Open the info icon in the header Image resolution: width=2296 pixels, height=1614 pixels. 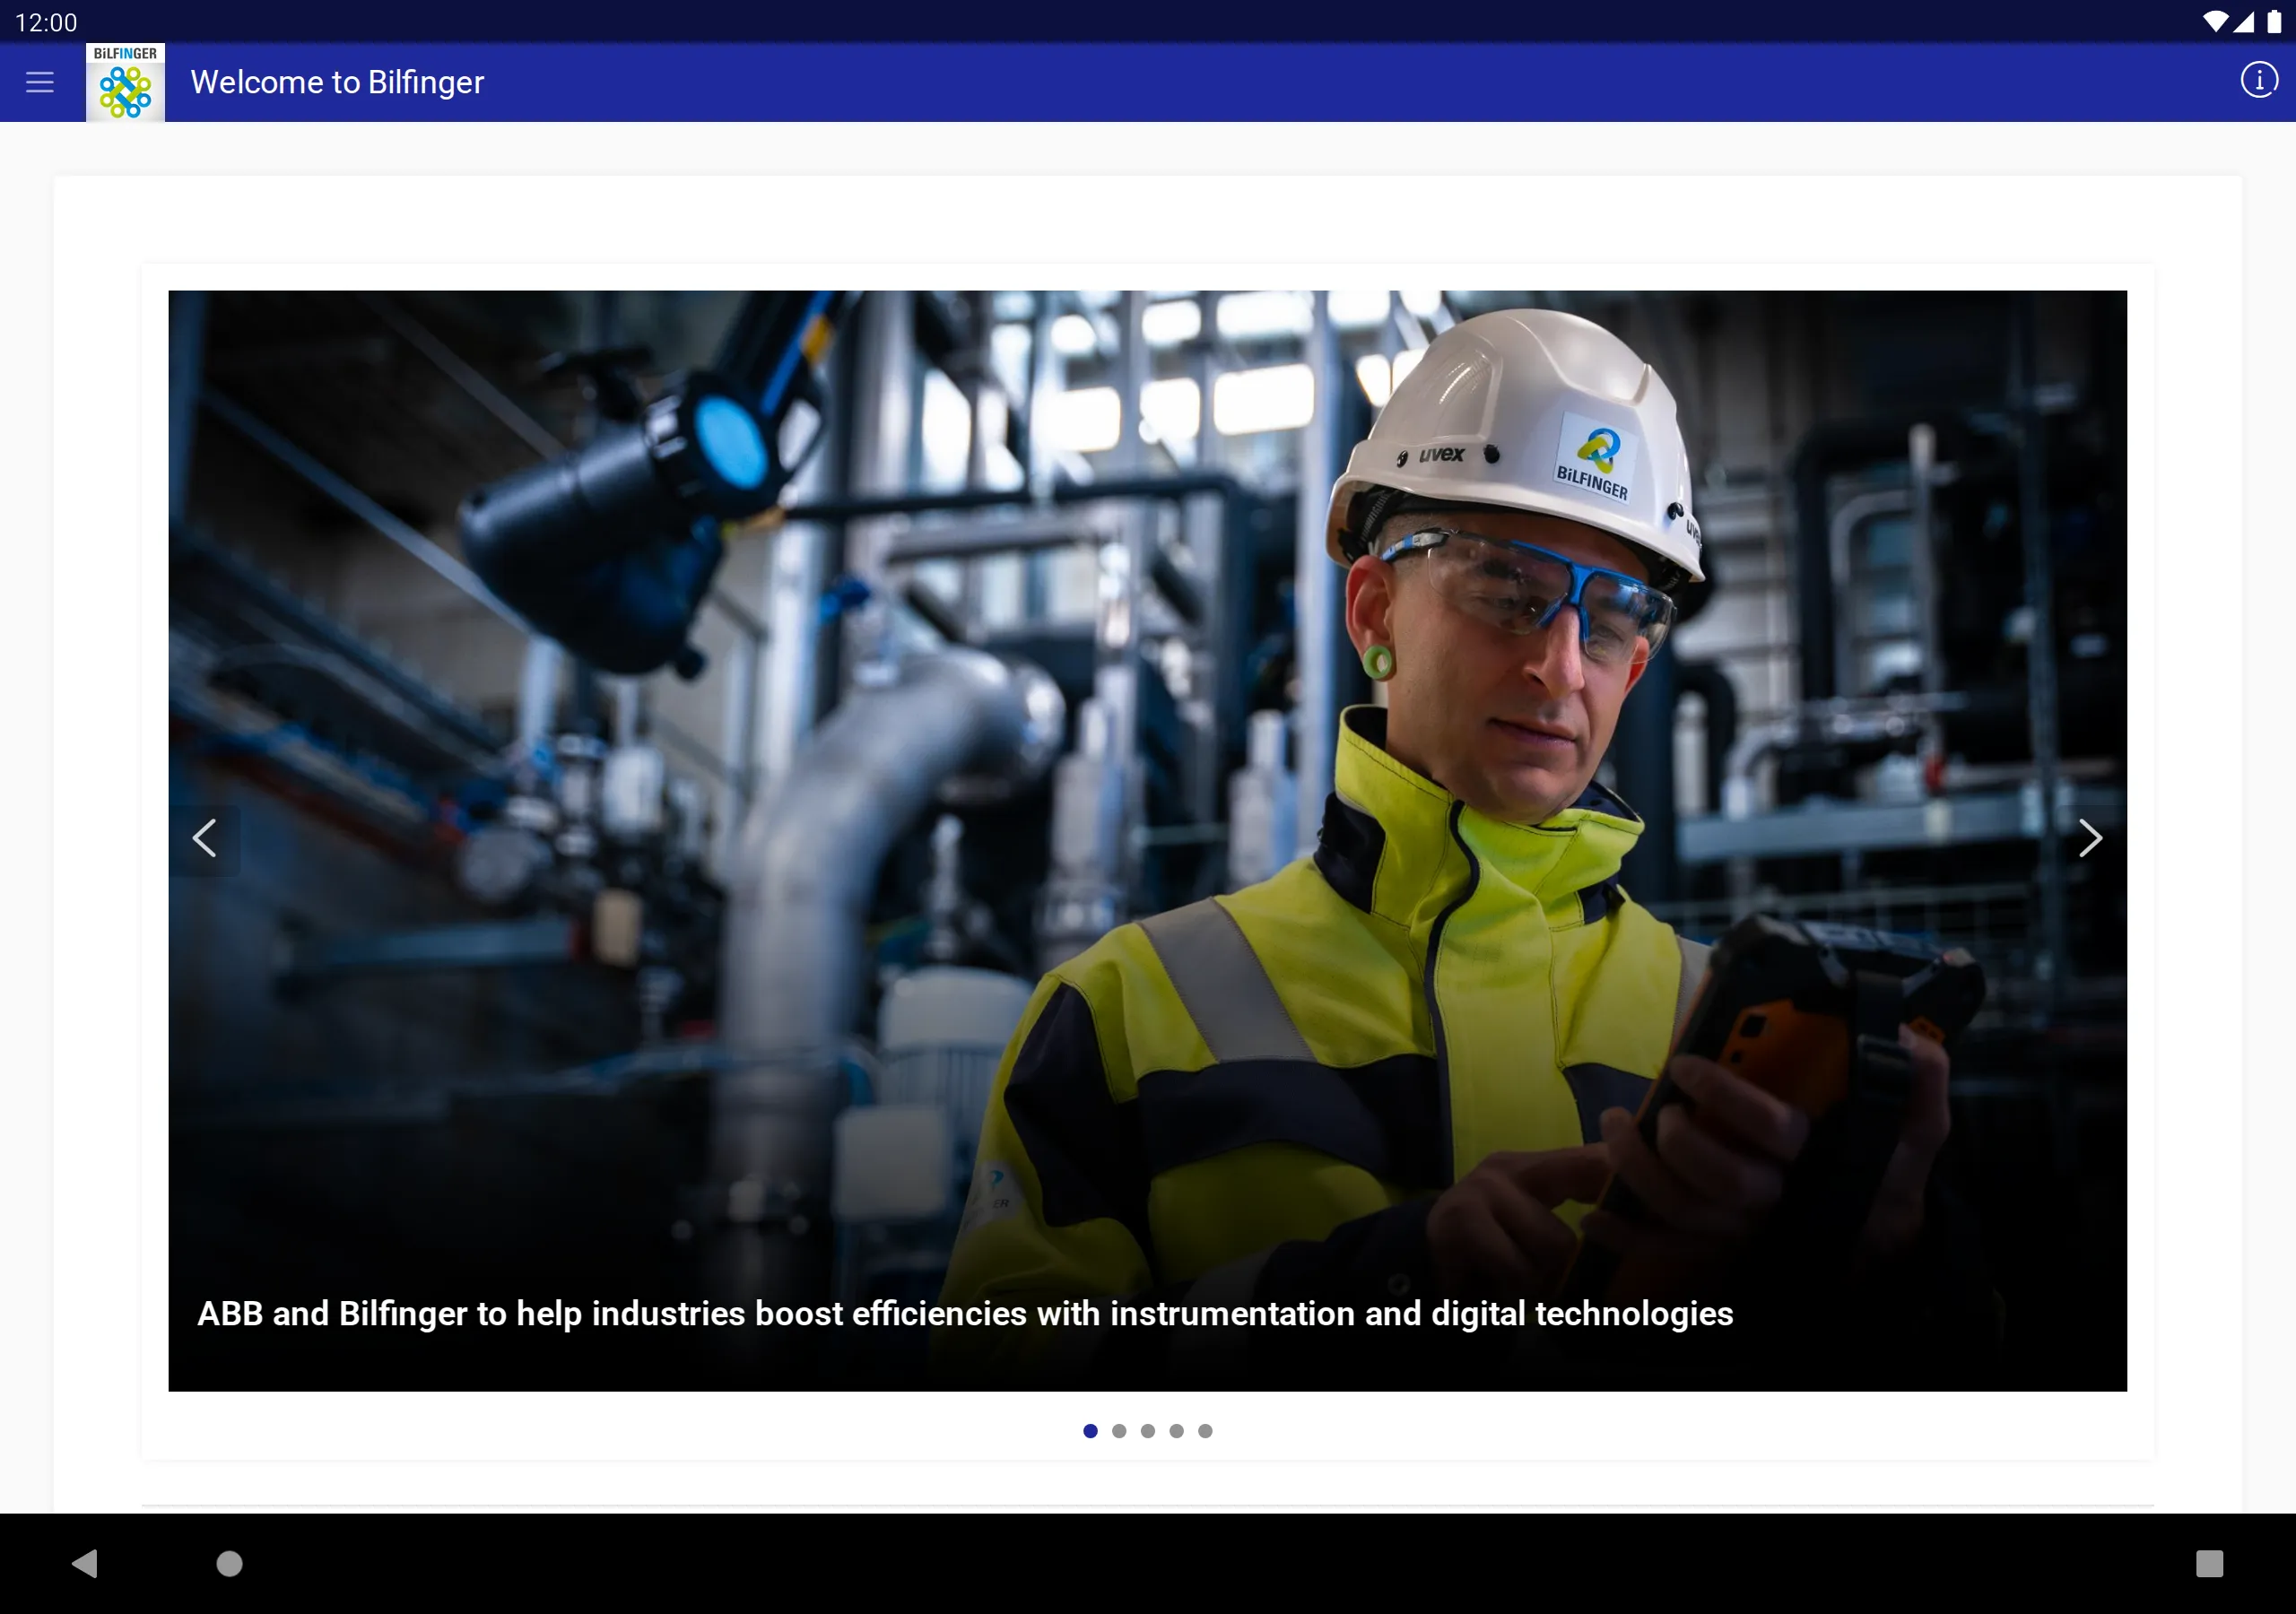point(2258,80)
